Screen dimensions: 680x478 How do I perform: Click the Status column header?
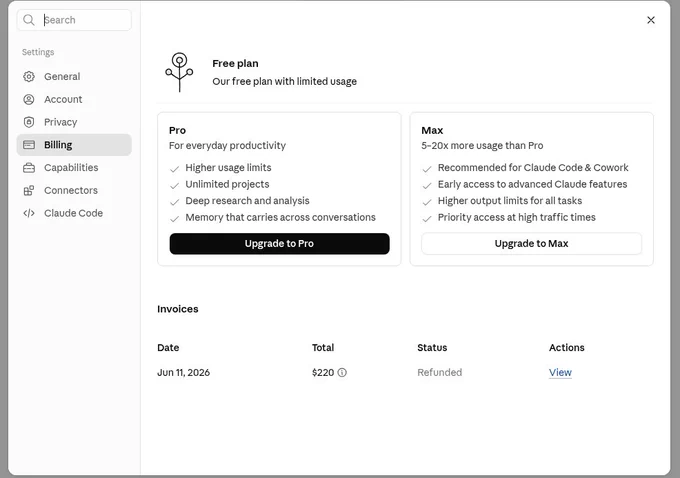point(432,348)
